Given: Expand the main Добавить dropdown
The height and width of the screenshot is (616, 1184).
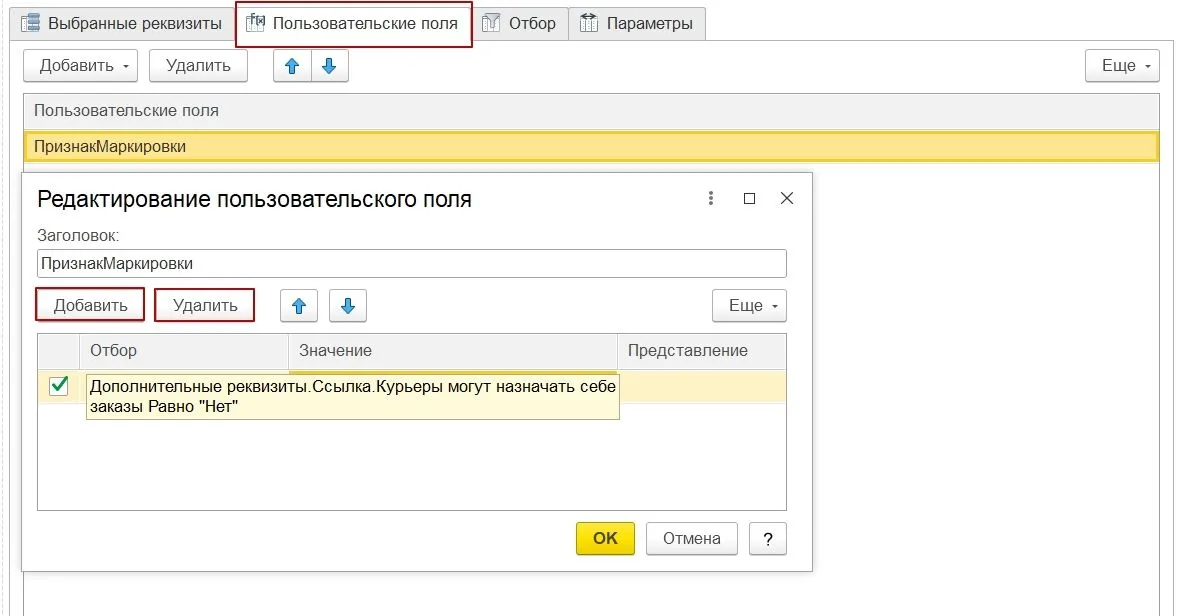Looking at the screenshot, I should click(86, 66).
